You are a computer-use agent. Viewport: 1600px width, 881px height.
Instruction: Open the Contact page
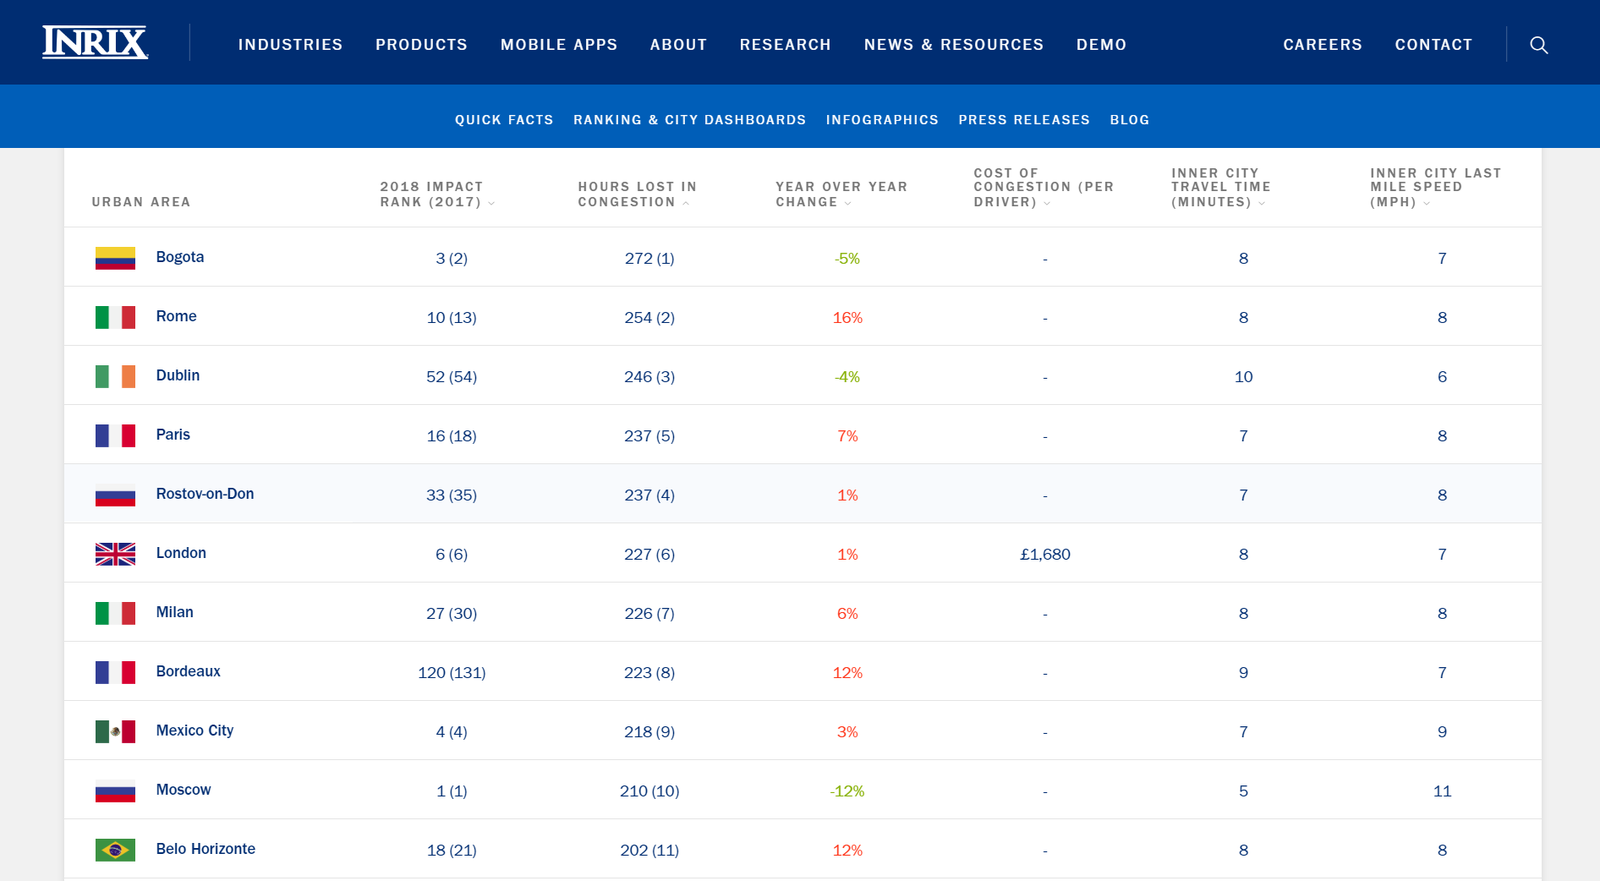1433,45
